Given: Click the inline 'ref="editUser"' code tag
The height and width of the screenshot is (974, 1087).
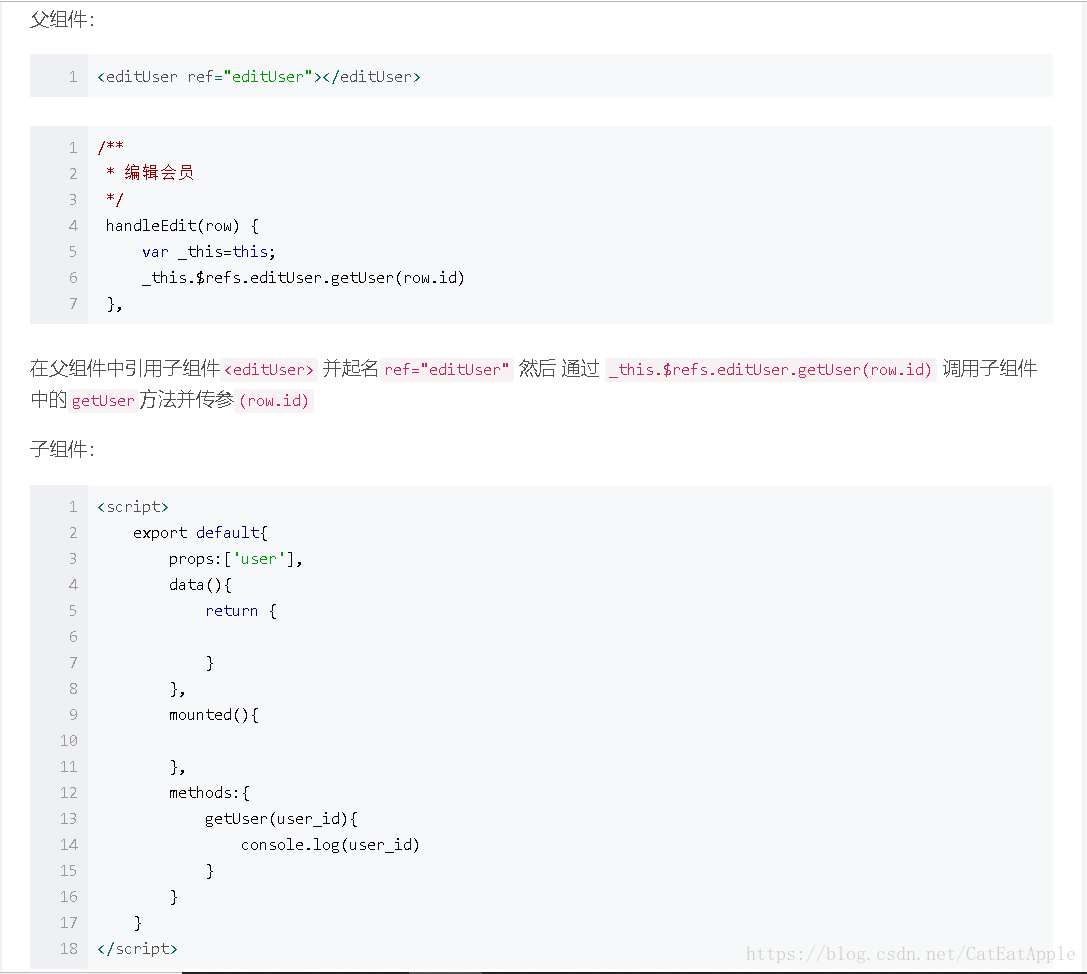Looking at the screenshot, I should point(446,369).
